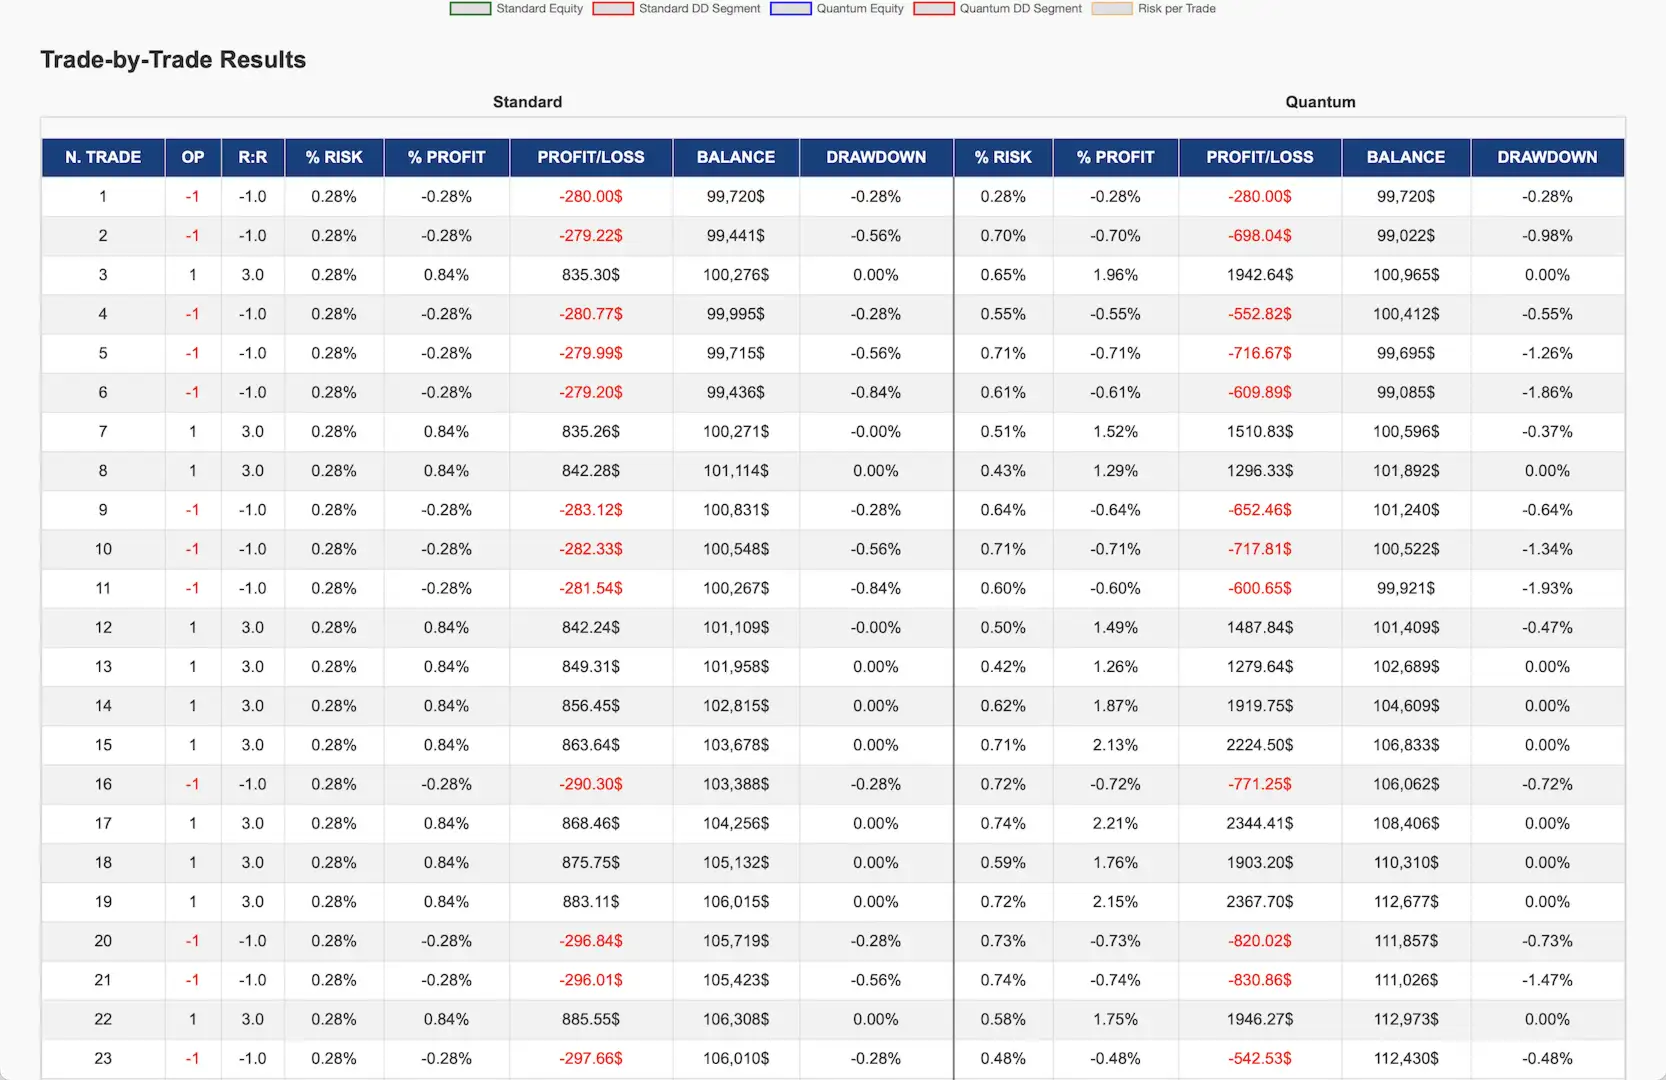This screenshot has width=1666, height=1080.
Task: Click the Quantum % RISK column header
Action: click(x=1003, y=157)
